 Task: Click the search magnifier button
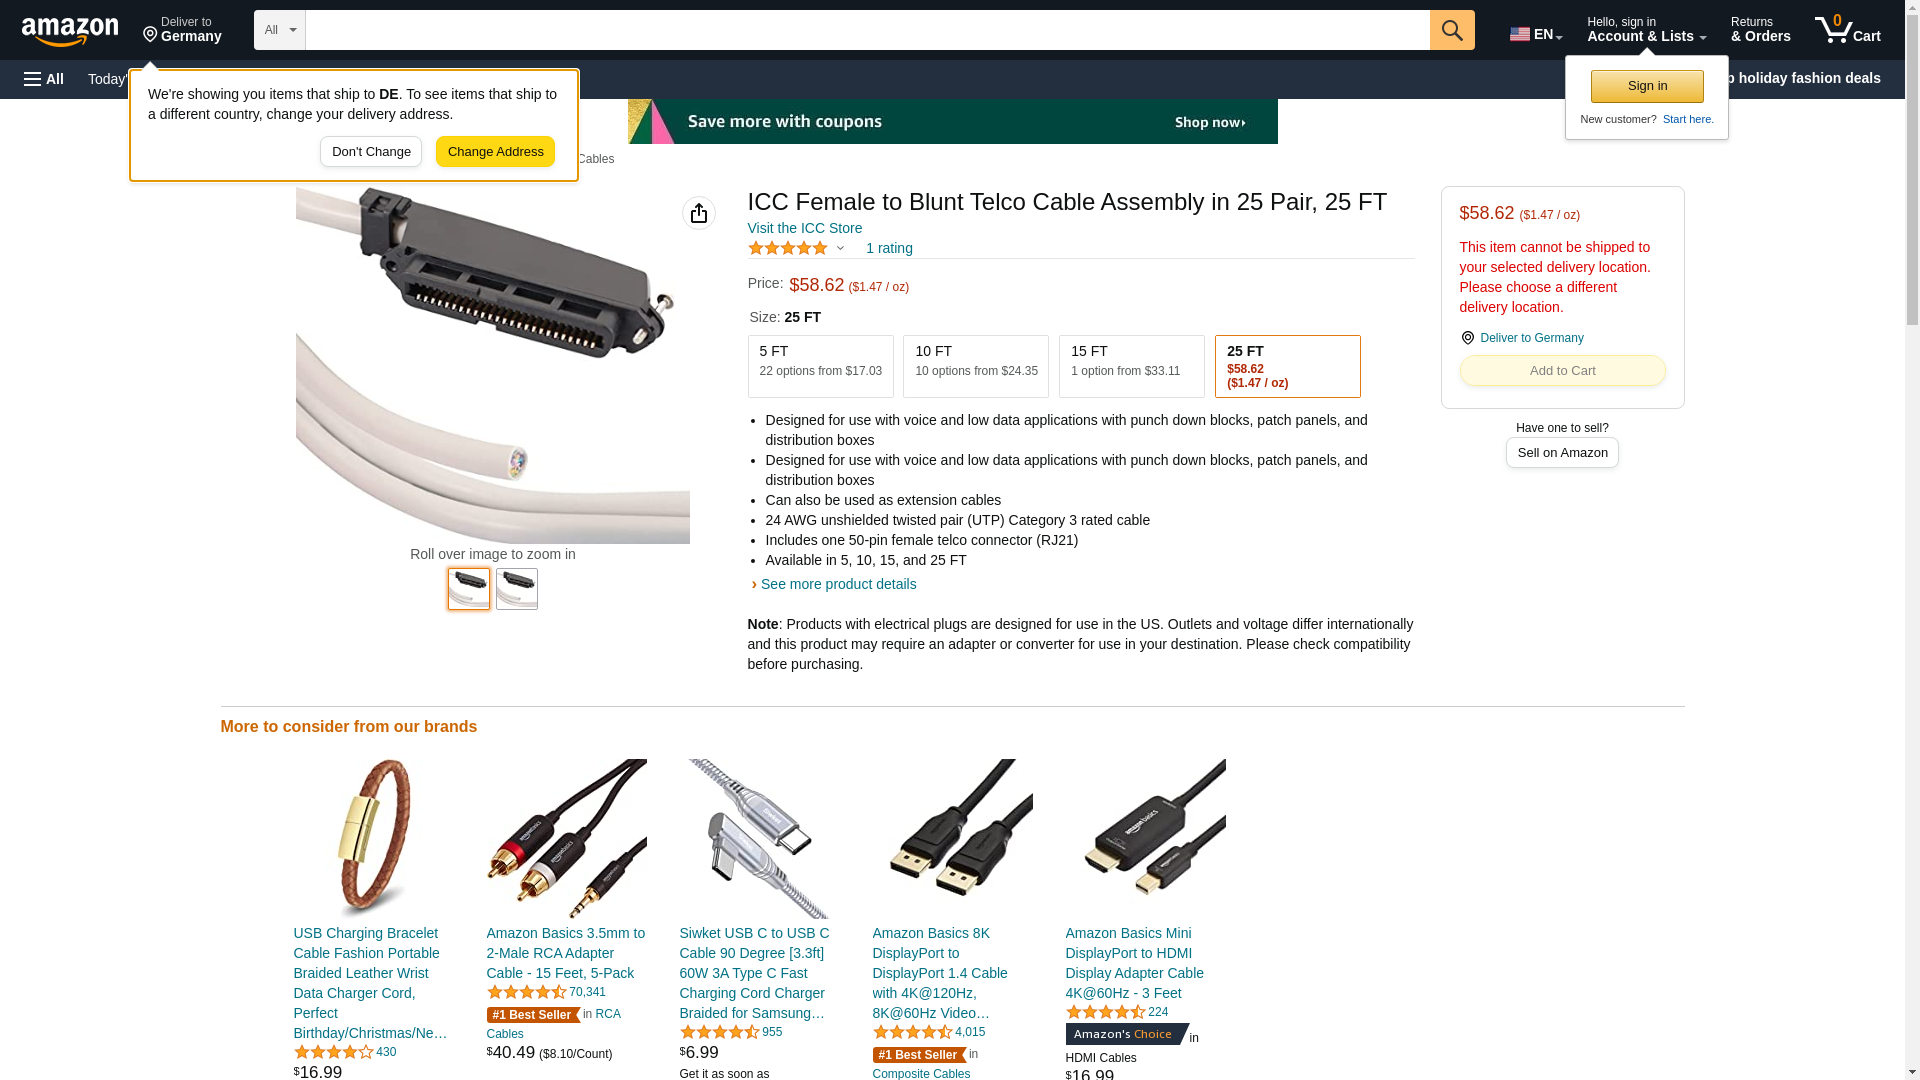point(1452,30)
